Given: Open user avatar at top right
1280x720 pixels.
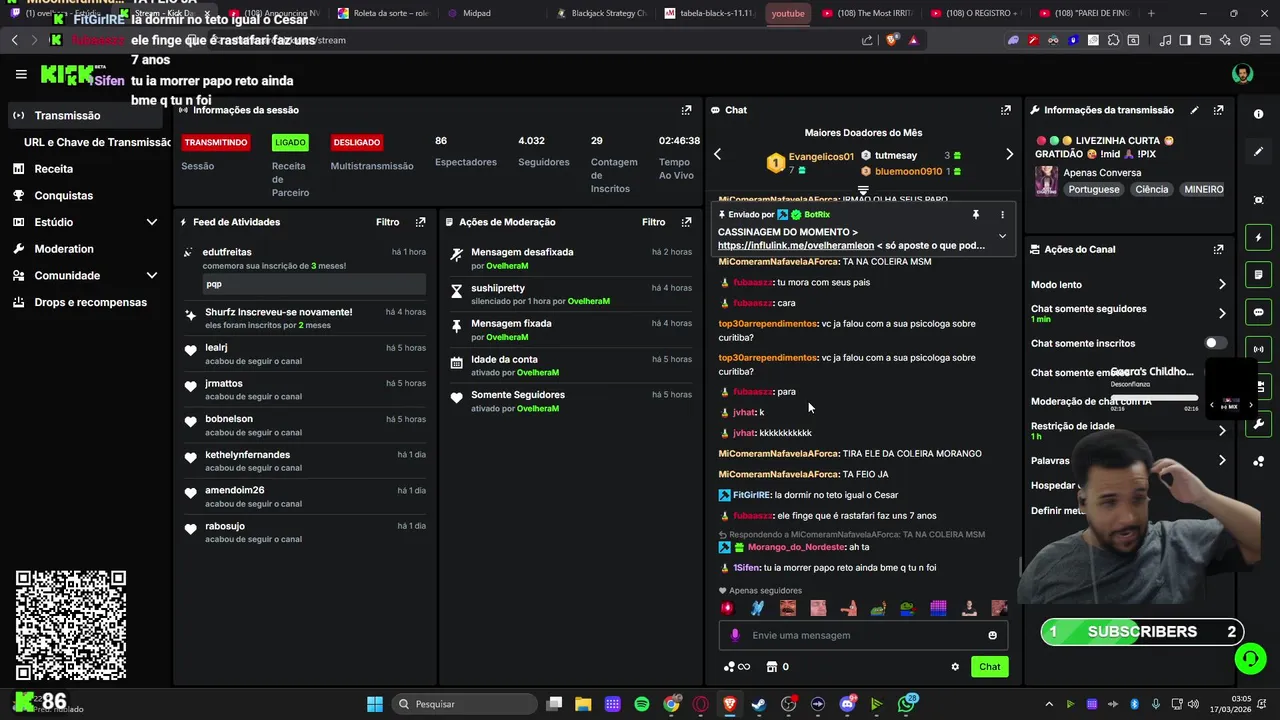Looking at the screenshot, I should [1242, 74].
